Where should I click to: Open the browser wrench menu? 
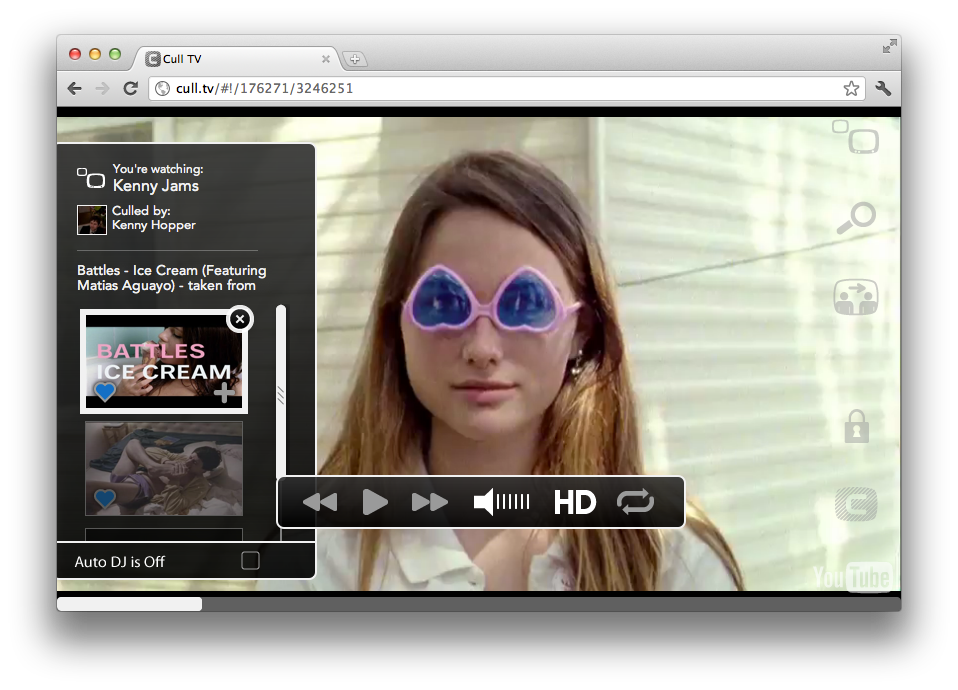(x=883, y=89)
